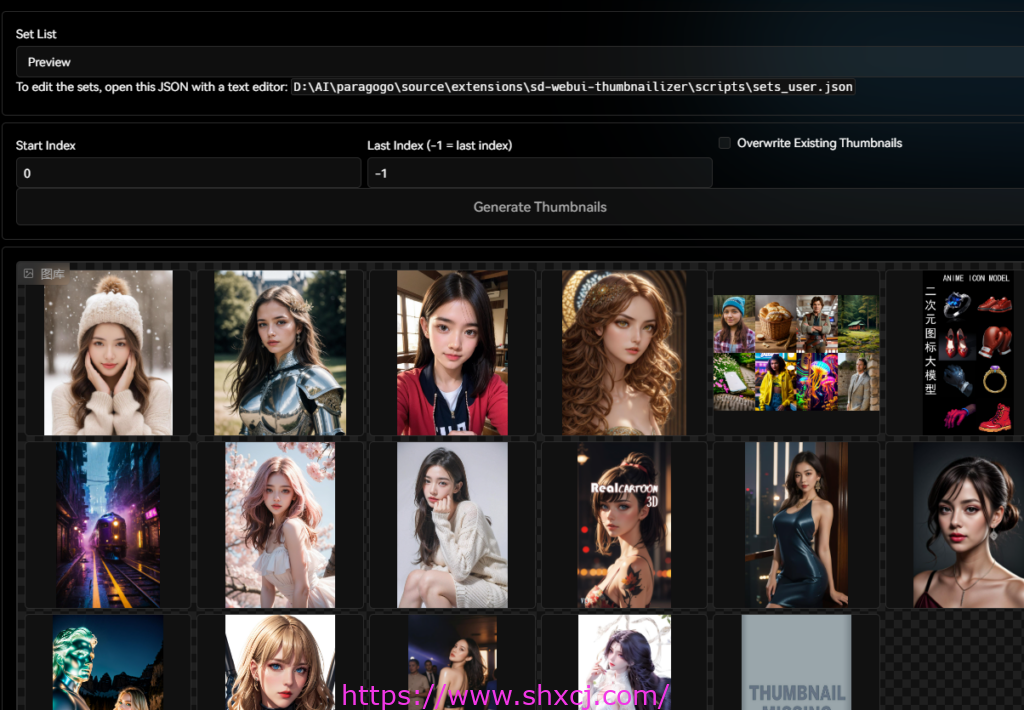Select the woman-in-armor thumbnail
Screen dimensions: 1024x710
click(279, 352)
